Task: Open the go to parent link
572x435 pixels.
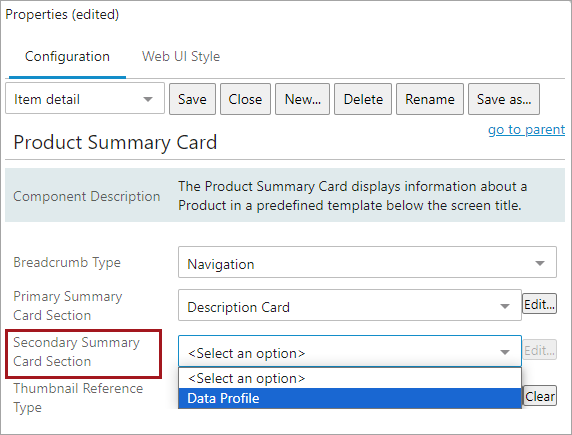Action: [526, 130]
